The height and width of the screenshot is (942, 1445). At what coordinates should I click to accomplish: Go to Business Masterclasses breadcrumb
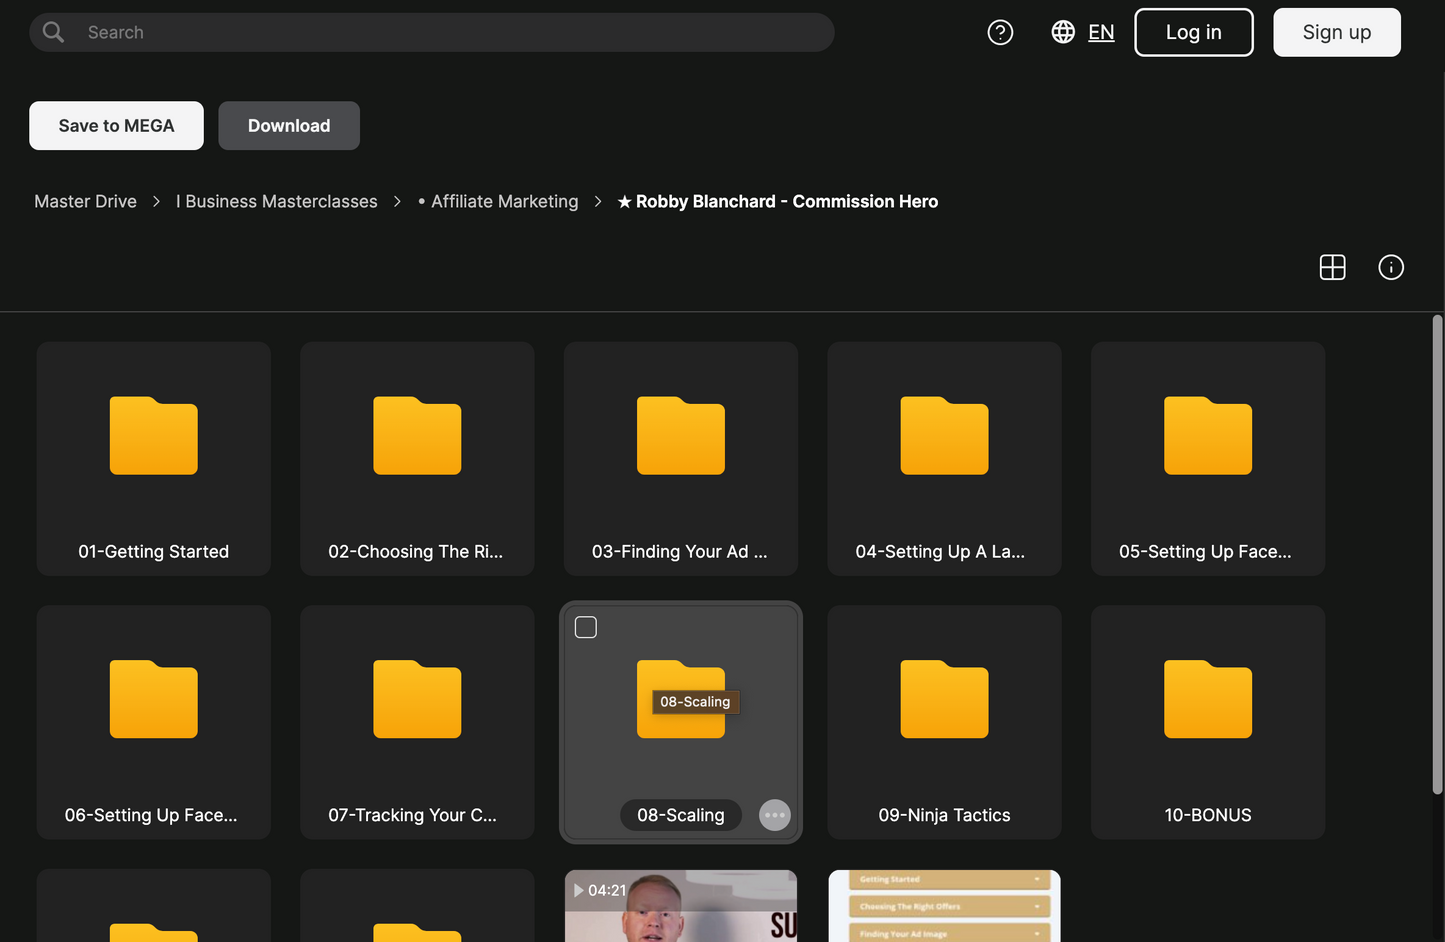coord(277,201)
